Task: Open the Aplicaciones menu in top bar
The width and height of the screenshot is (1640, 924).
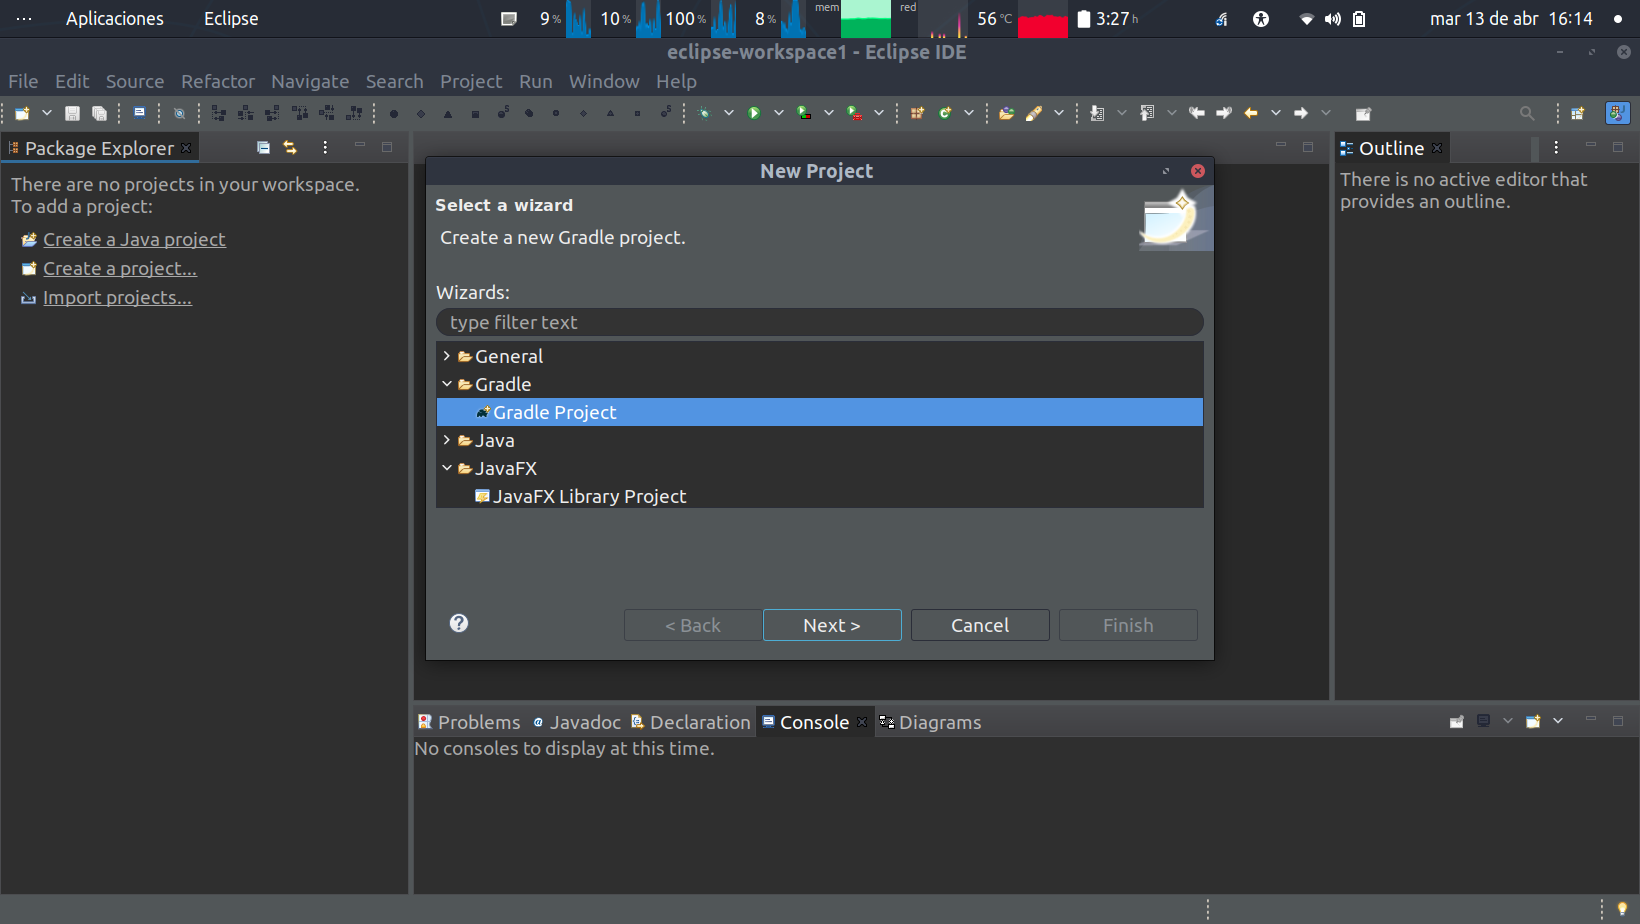Action: pyautogui.click(x=115, y=19)
